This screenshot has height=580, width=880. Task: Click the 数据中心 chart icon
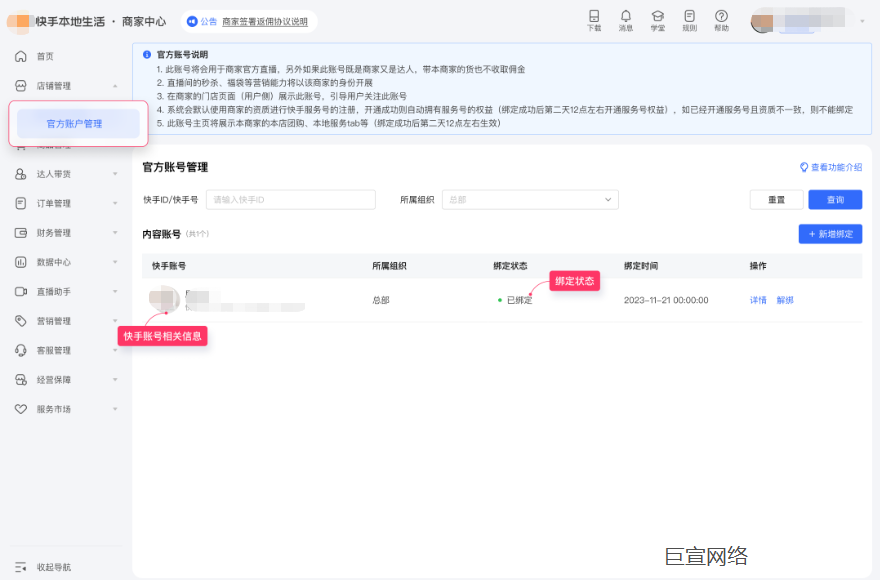[21, 262]
